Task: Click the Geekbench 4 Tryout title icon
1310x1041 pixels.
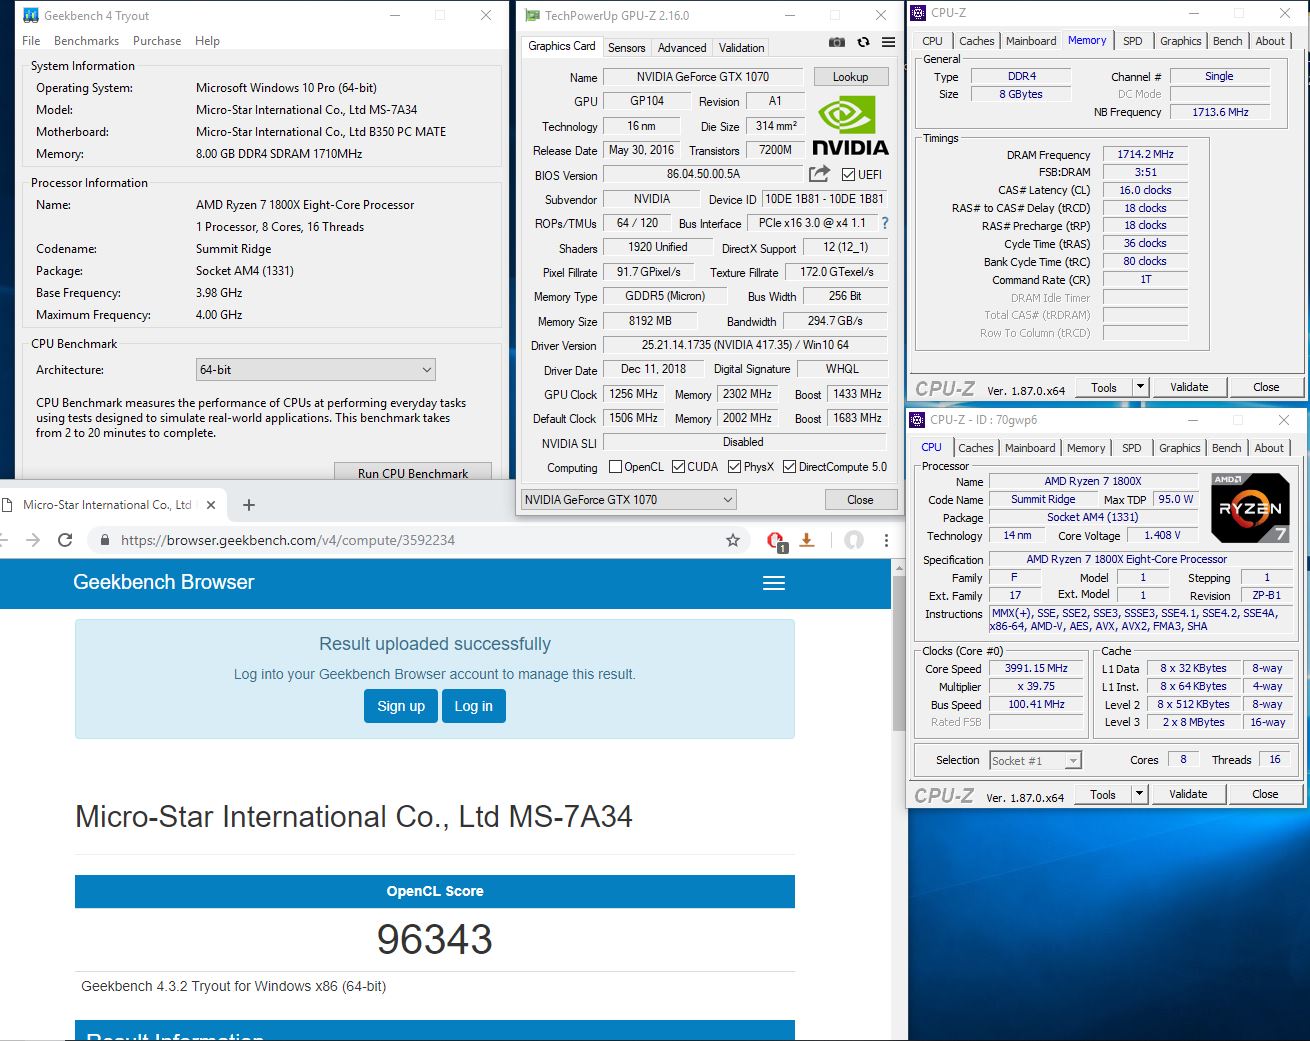Action: pyautogui.click(x=30, y=15)
